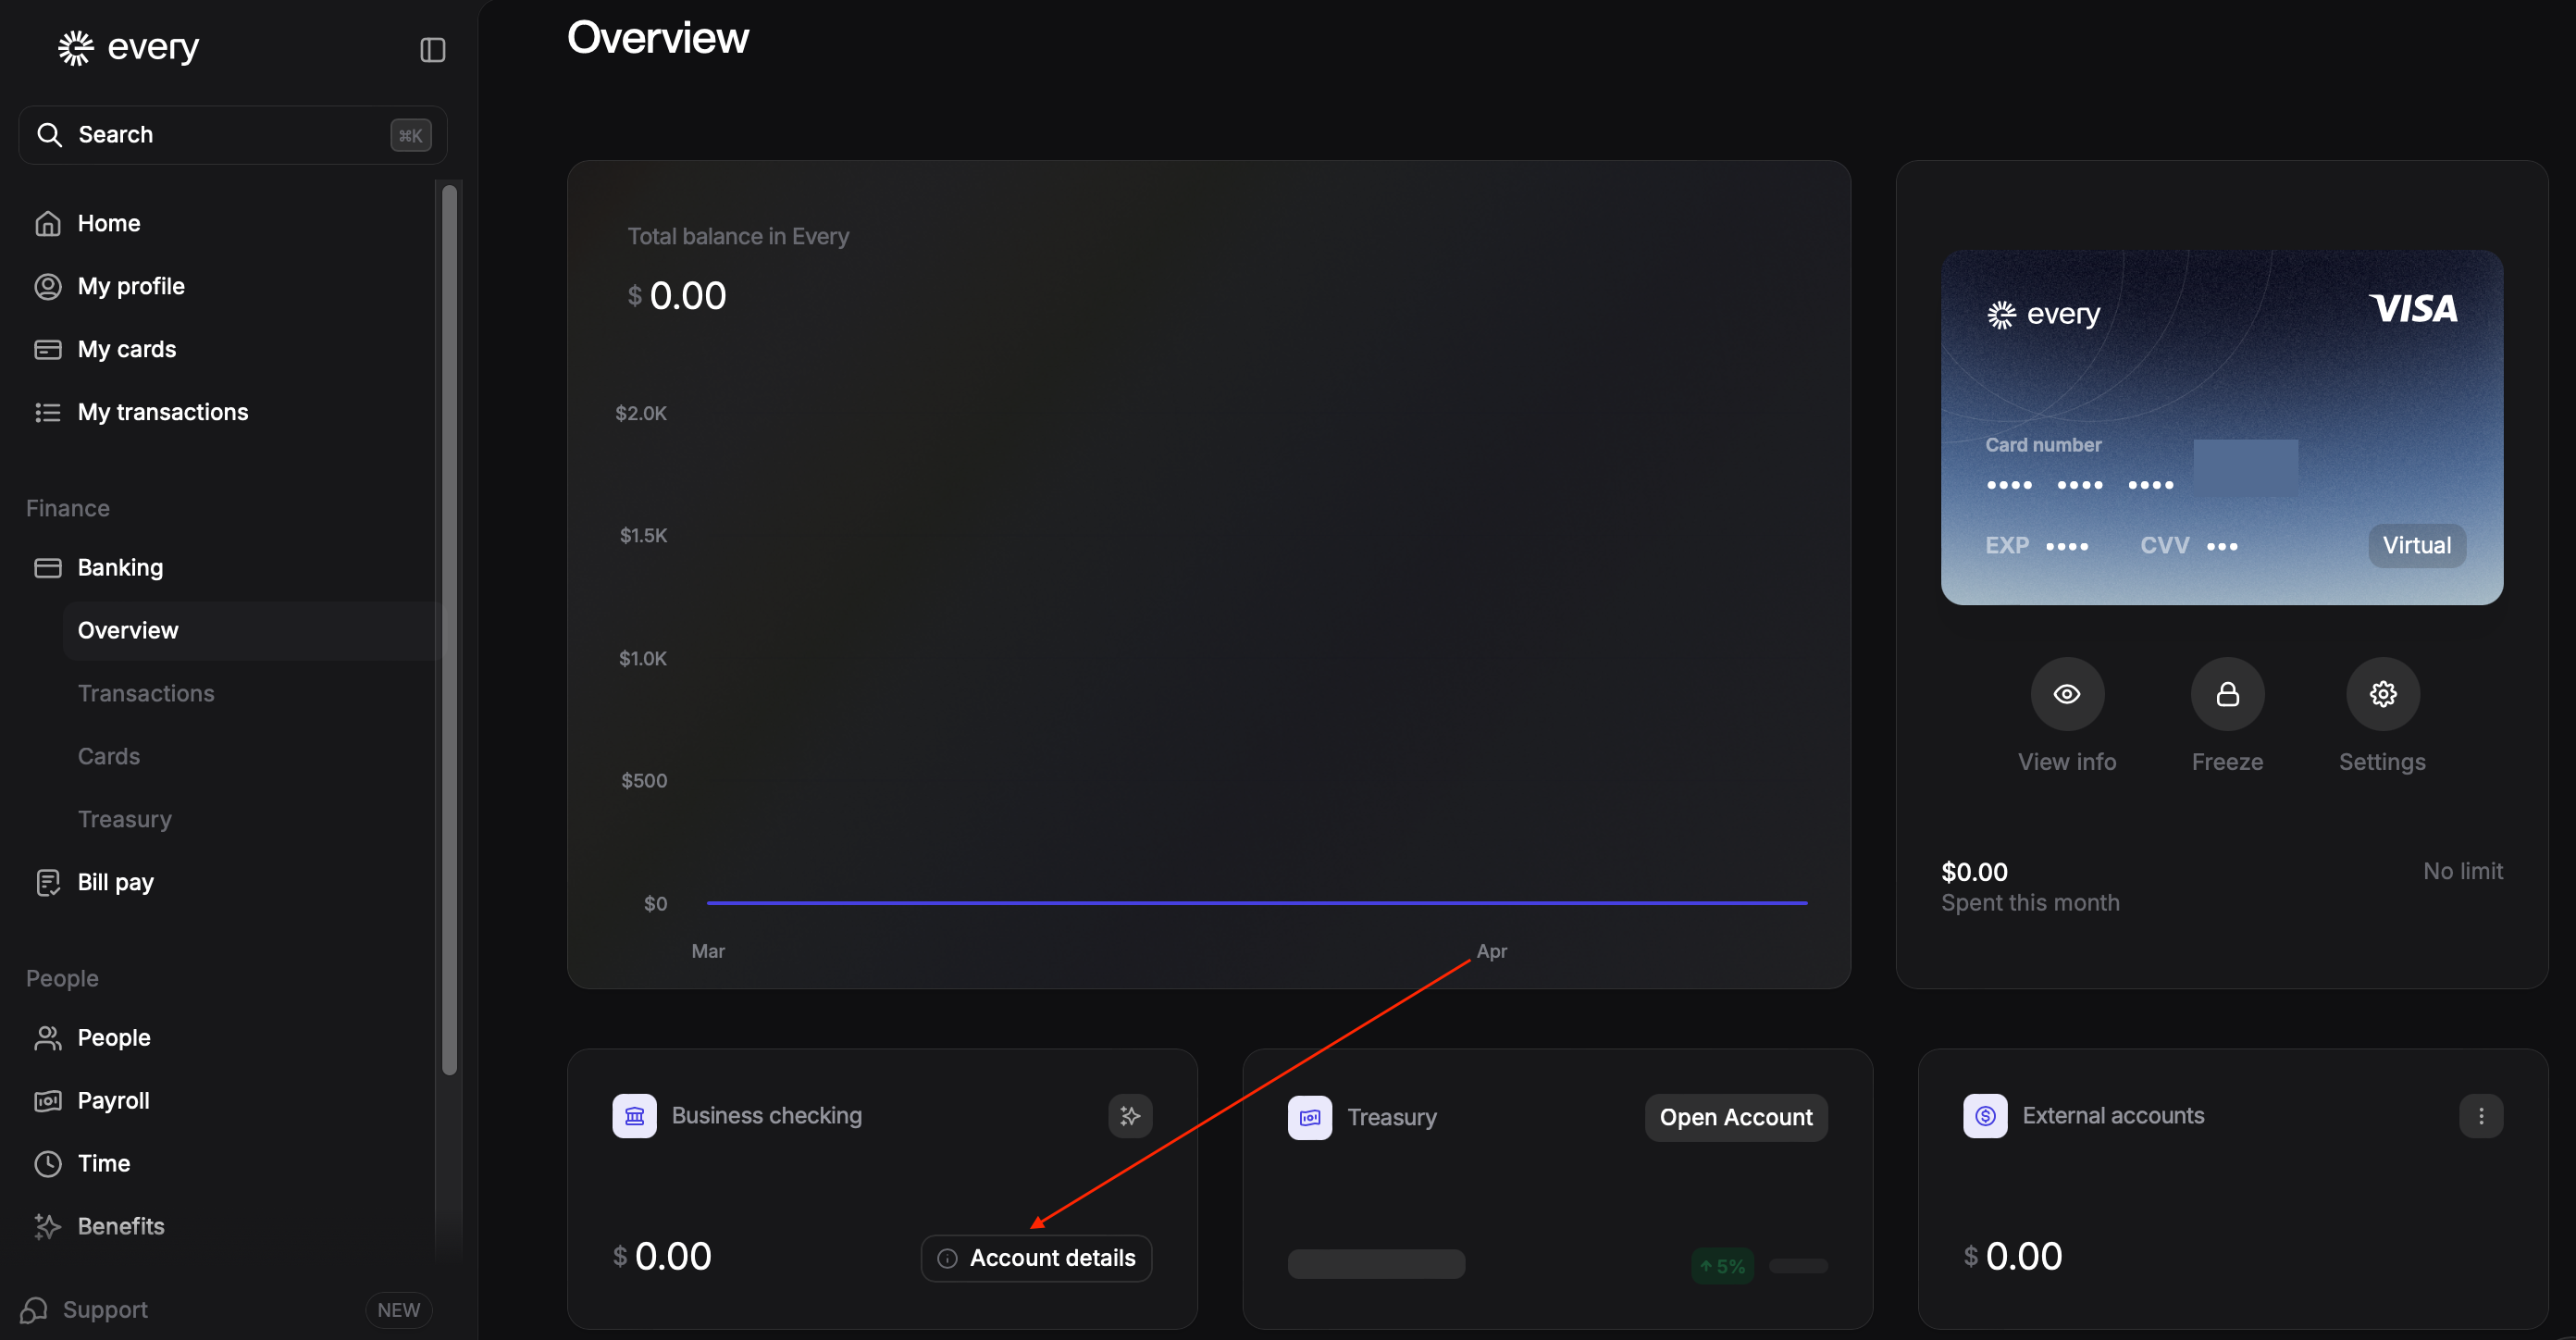Click the every logo icon
Viewport: 2576px width, 1340px height.
click(76, 47)
